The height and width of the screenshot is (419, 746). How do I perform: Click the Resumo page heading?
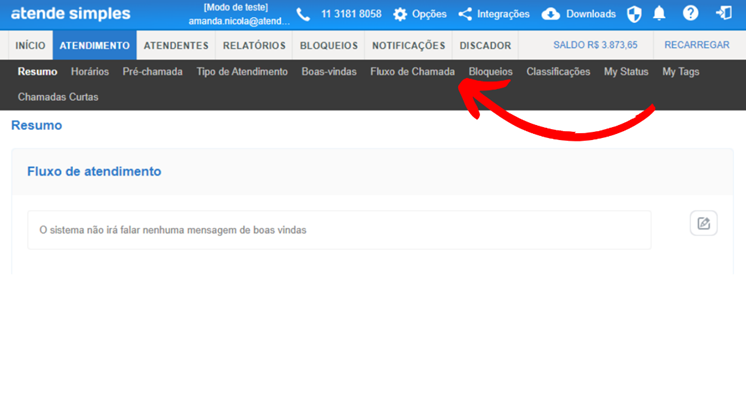37,125
